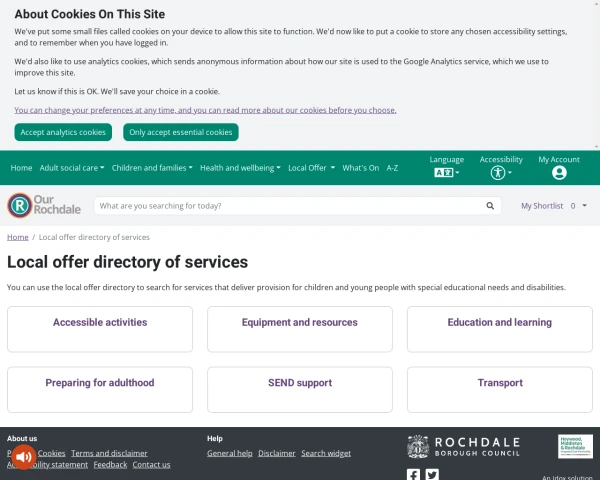
Task: Expand the Adult social care menu
Action: pyautogui.click(x=72, y=168)
